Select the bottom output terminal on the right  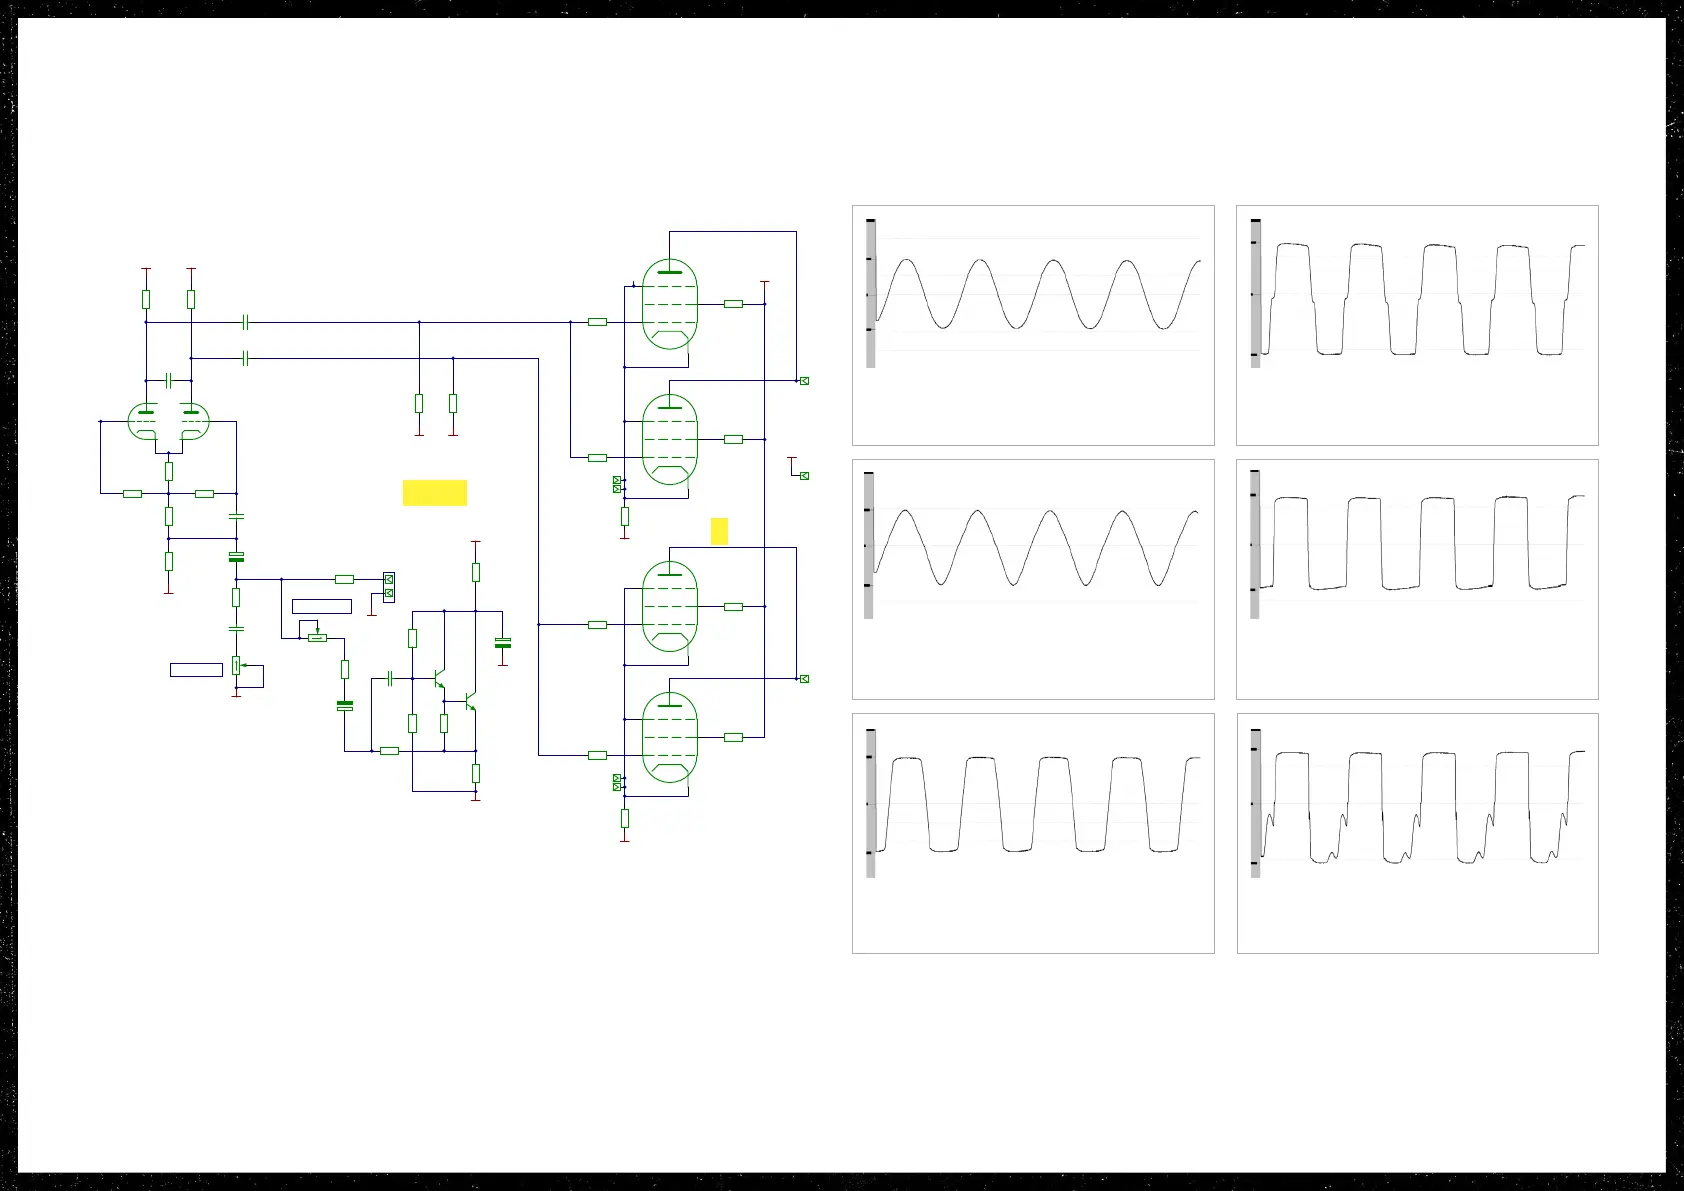pos(804,679)
